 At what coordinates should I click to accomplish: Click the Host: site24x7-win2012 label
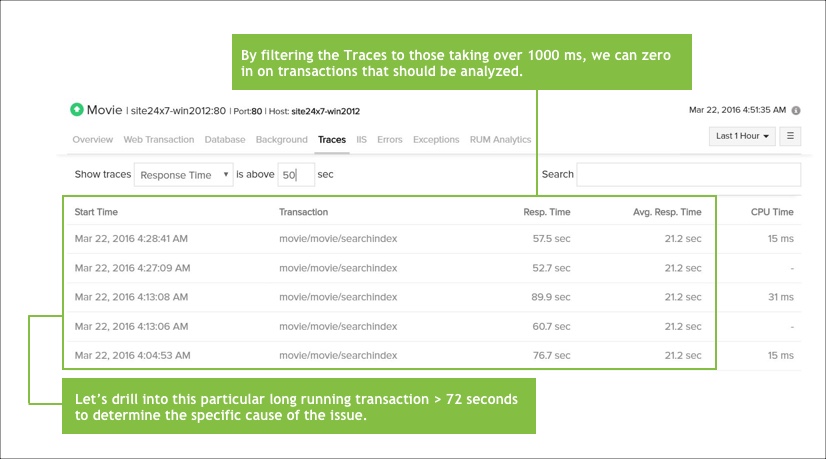314,111
